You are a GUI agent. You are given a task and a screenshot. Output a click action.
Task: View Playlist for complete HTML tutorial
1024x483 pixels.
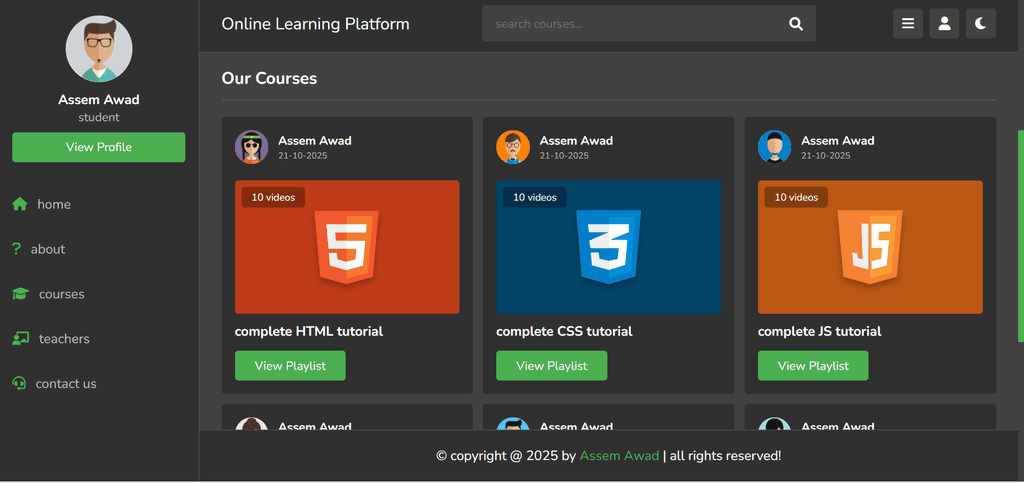(x=290, y=366)
